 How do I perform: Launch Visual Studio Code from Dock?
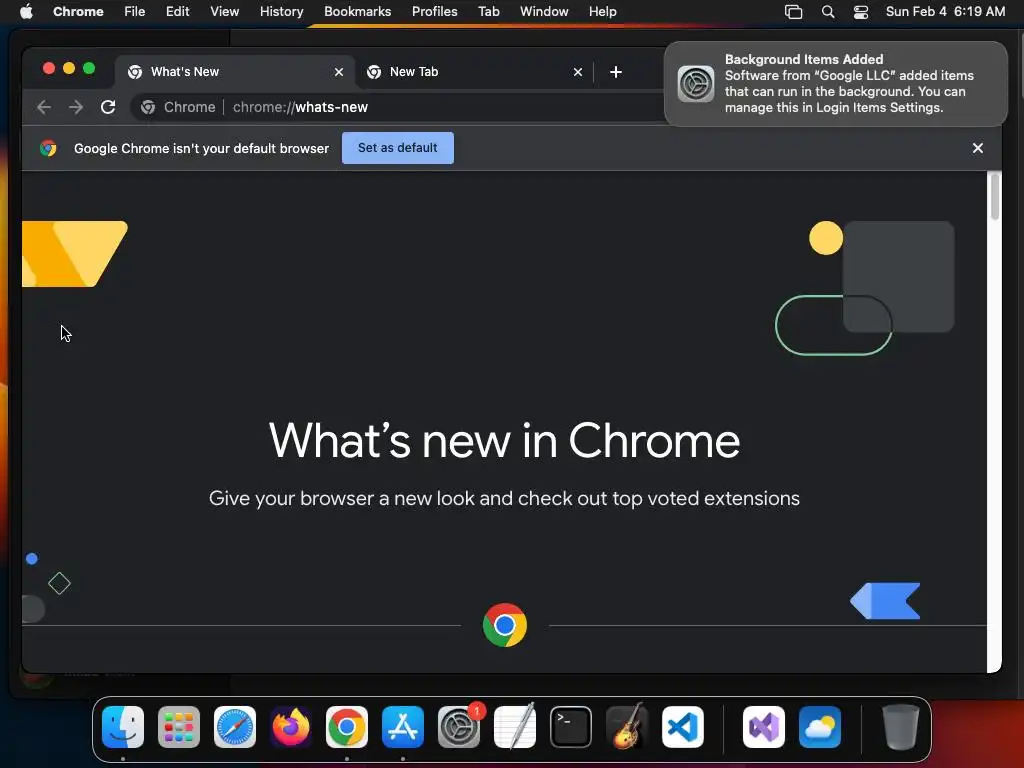point(682,727)
